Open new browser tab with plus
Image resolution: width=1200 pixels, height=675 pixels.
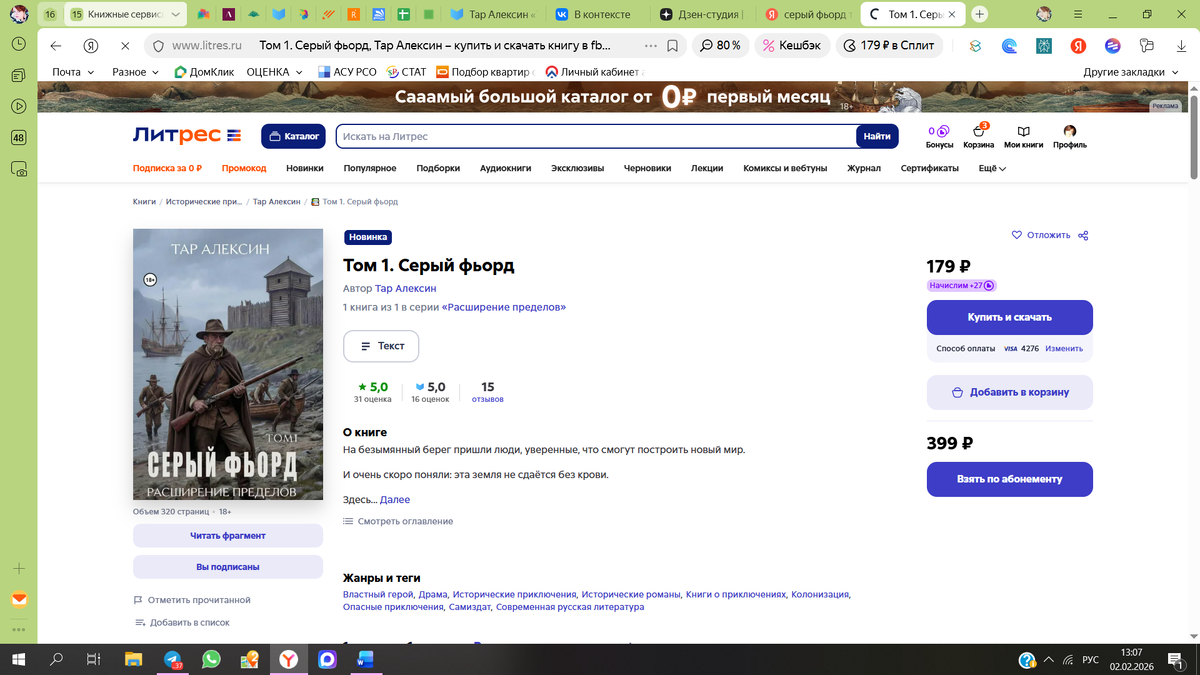[979, 14]
